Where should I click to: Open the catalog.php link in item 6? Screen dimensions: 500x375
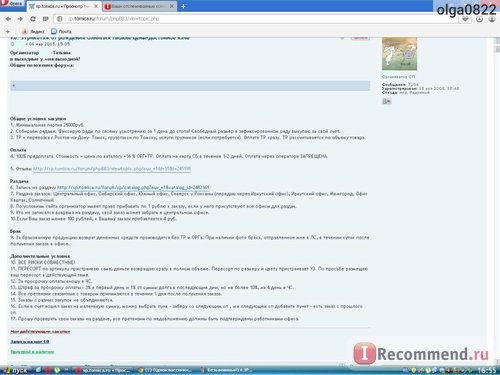pyautogui.click(x=133, y=188)
